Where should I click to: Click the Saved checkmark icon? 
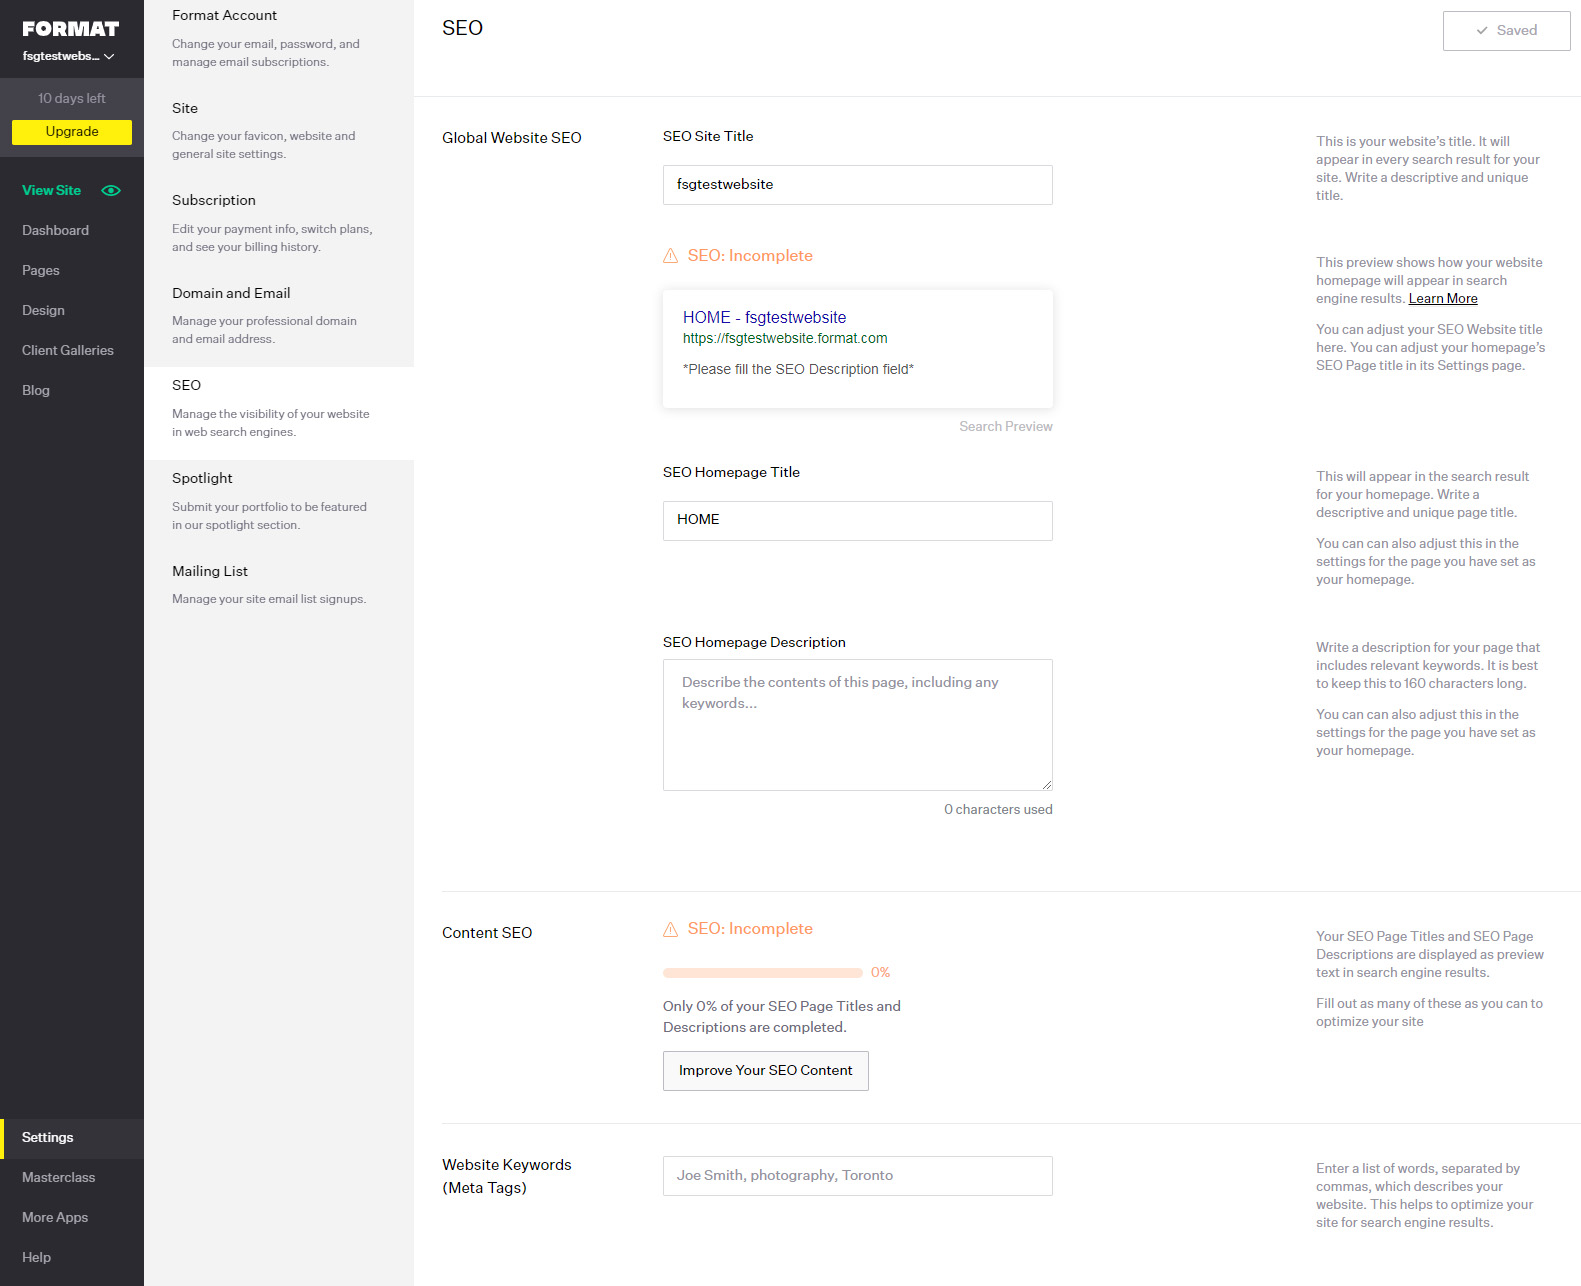click(1481, 31)
